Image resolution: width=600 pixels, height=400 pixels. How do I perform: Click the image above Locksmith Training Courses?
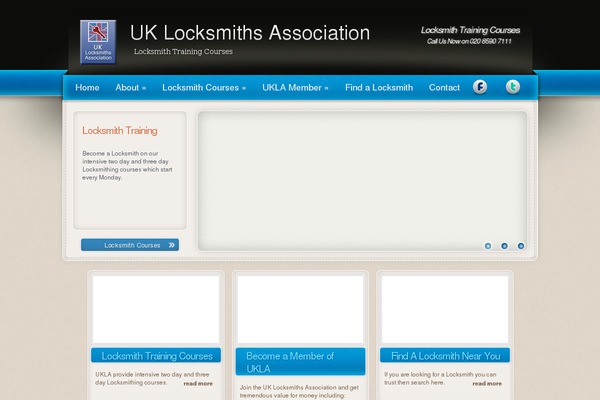click(x=156, y=309)
